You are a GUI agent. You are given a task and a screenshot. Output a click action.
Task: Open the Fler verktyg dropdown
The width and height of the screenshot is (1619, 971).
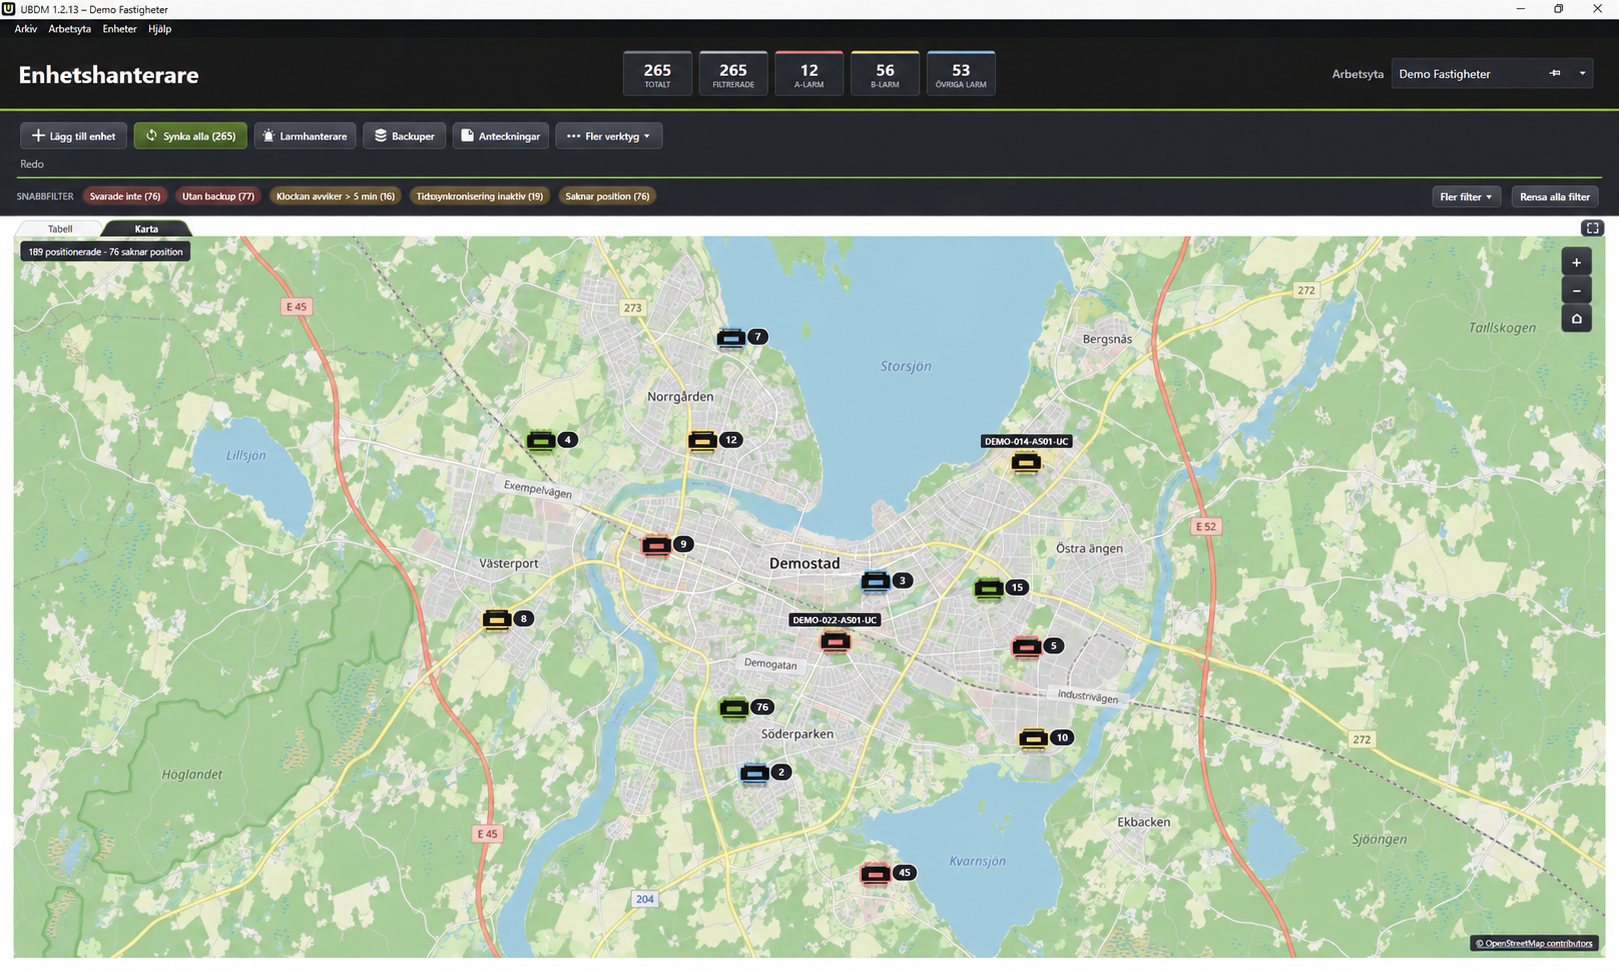coord(609,136)
